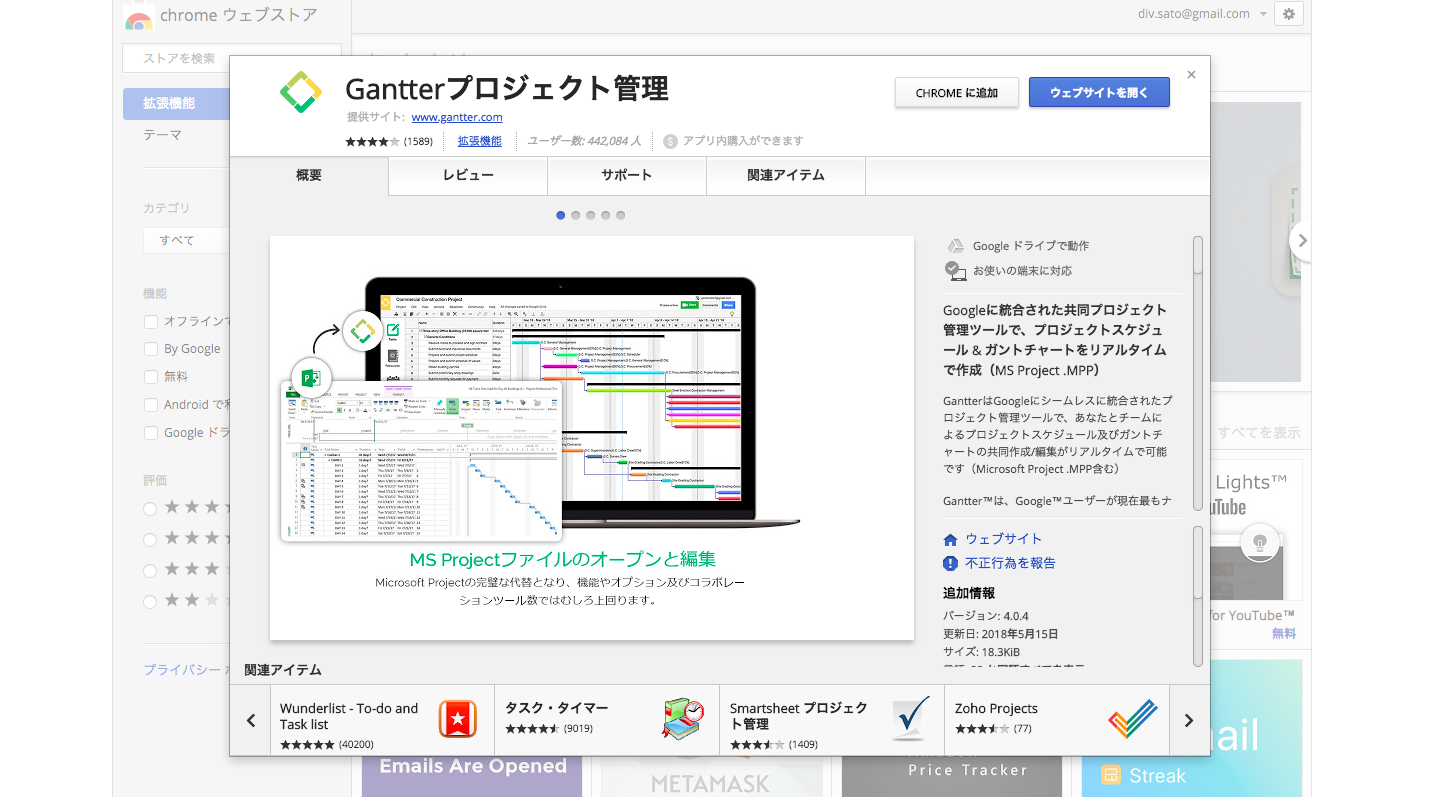
Task: Select the fifth screenshot carousel dot
Action: (621, 215)
